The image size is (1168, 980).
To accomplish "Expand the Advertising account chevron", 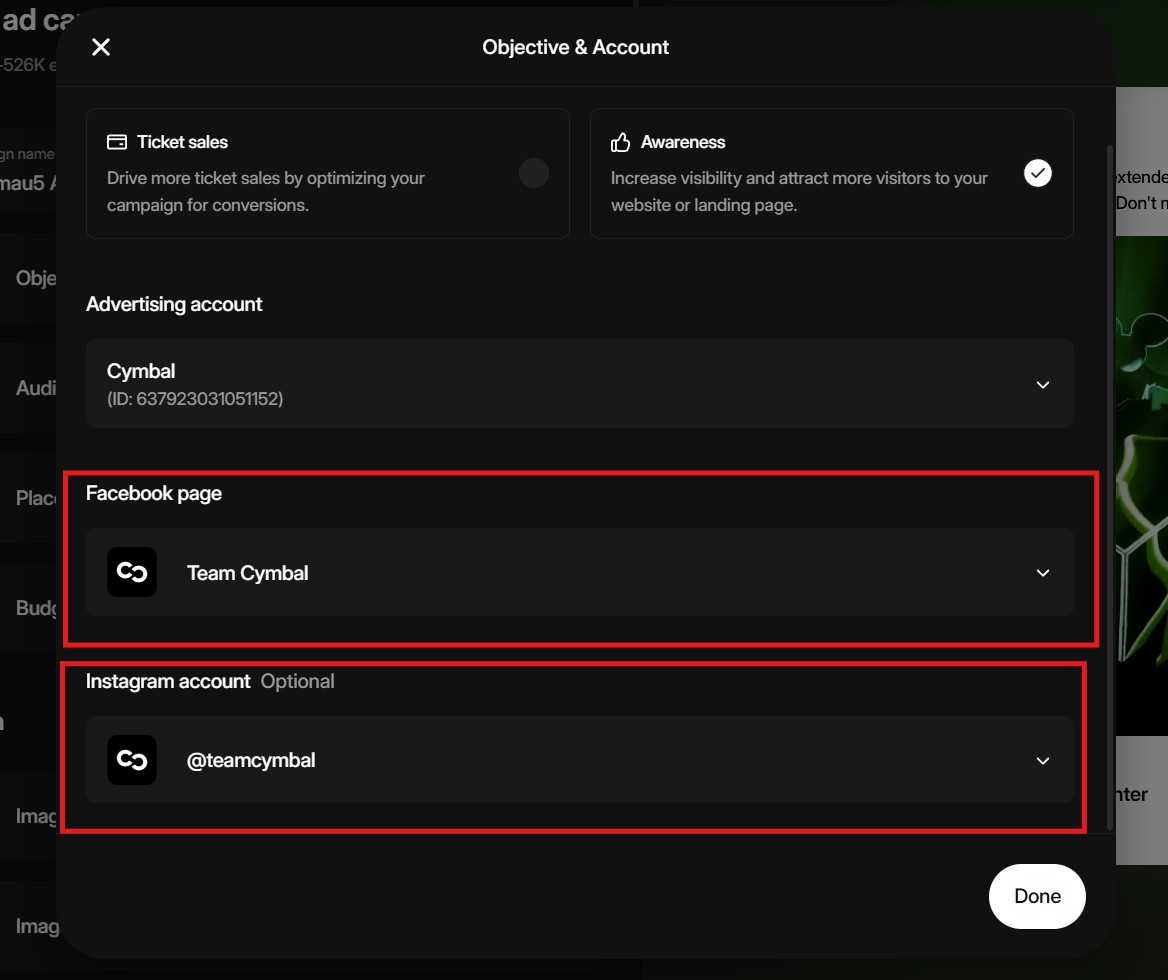I will [x=1043, y=385].
